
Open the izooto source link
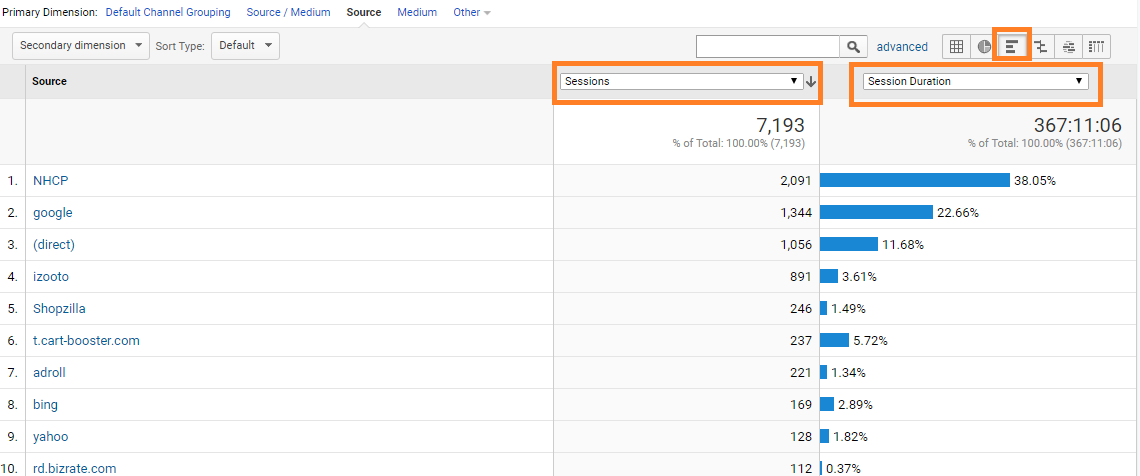[x=51, y=277]
